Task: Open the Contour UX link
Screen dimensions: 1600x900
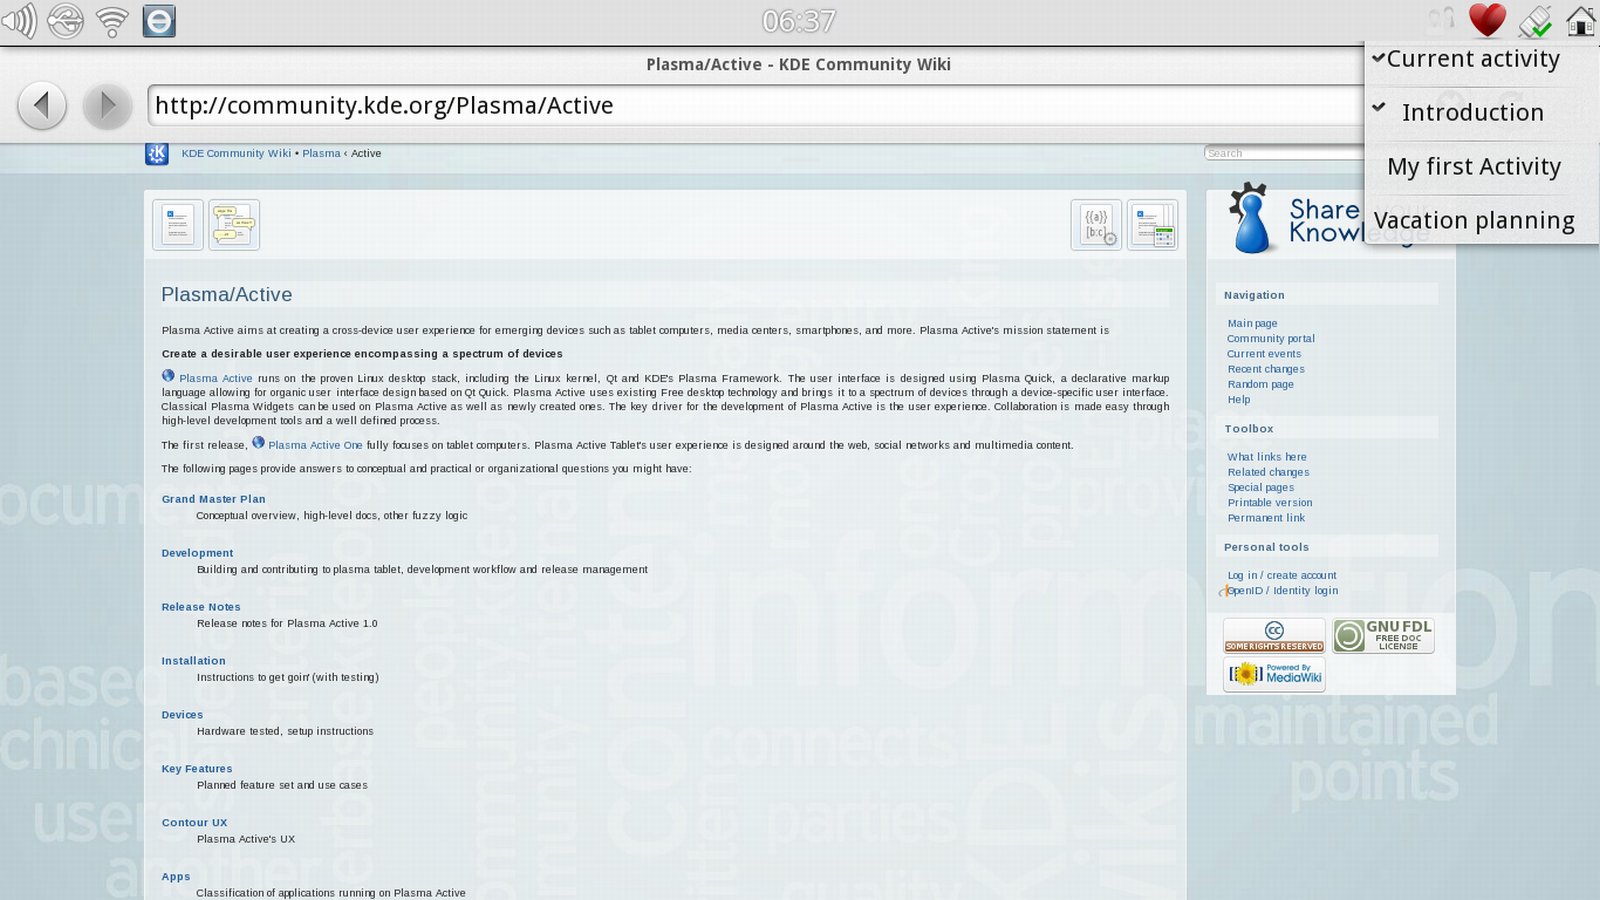Action: coord(195,823)
